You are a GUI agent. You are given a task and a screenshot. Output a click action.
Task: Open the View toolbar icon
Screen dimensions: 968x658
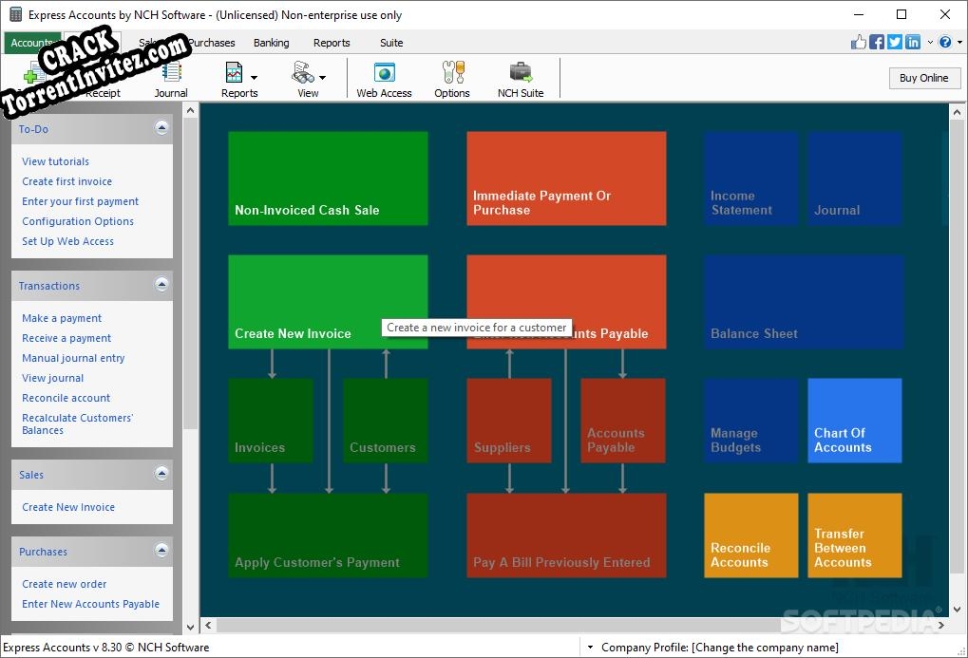pos(305,78)
